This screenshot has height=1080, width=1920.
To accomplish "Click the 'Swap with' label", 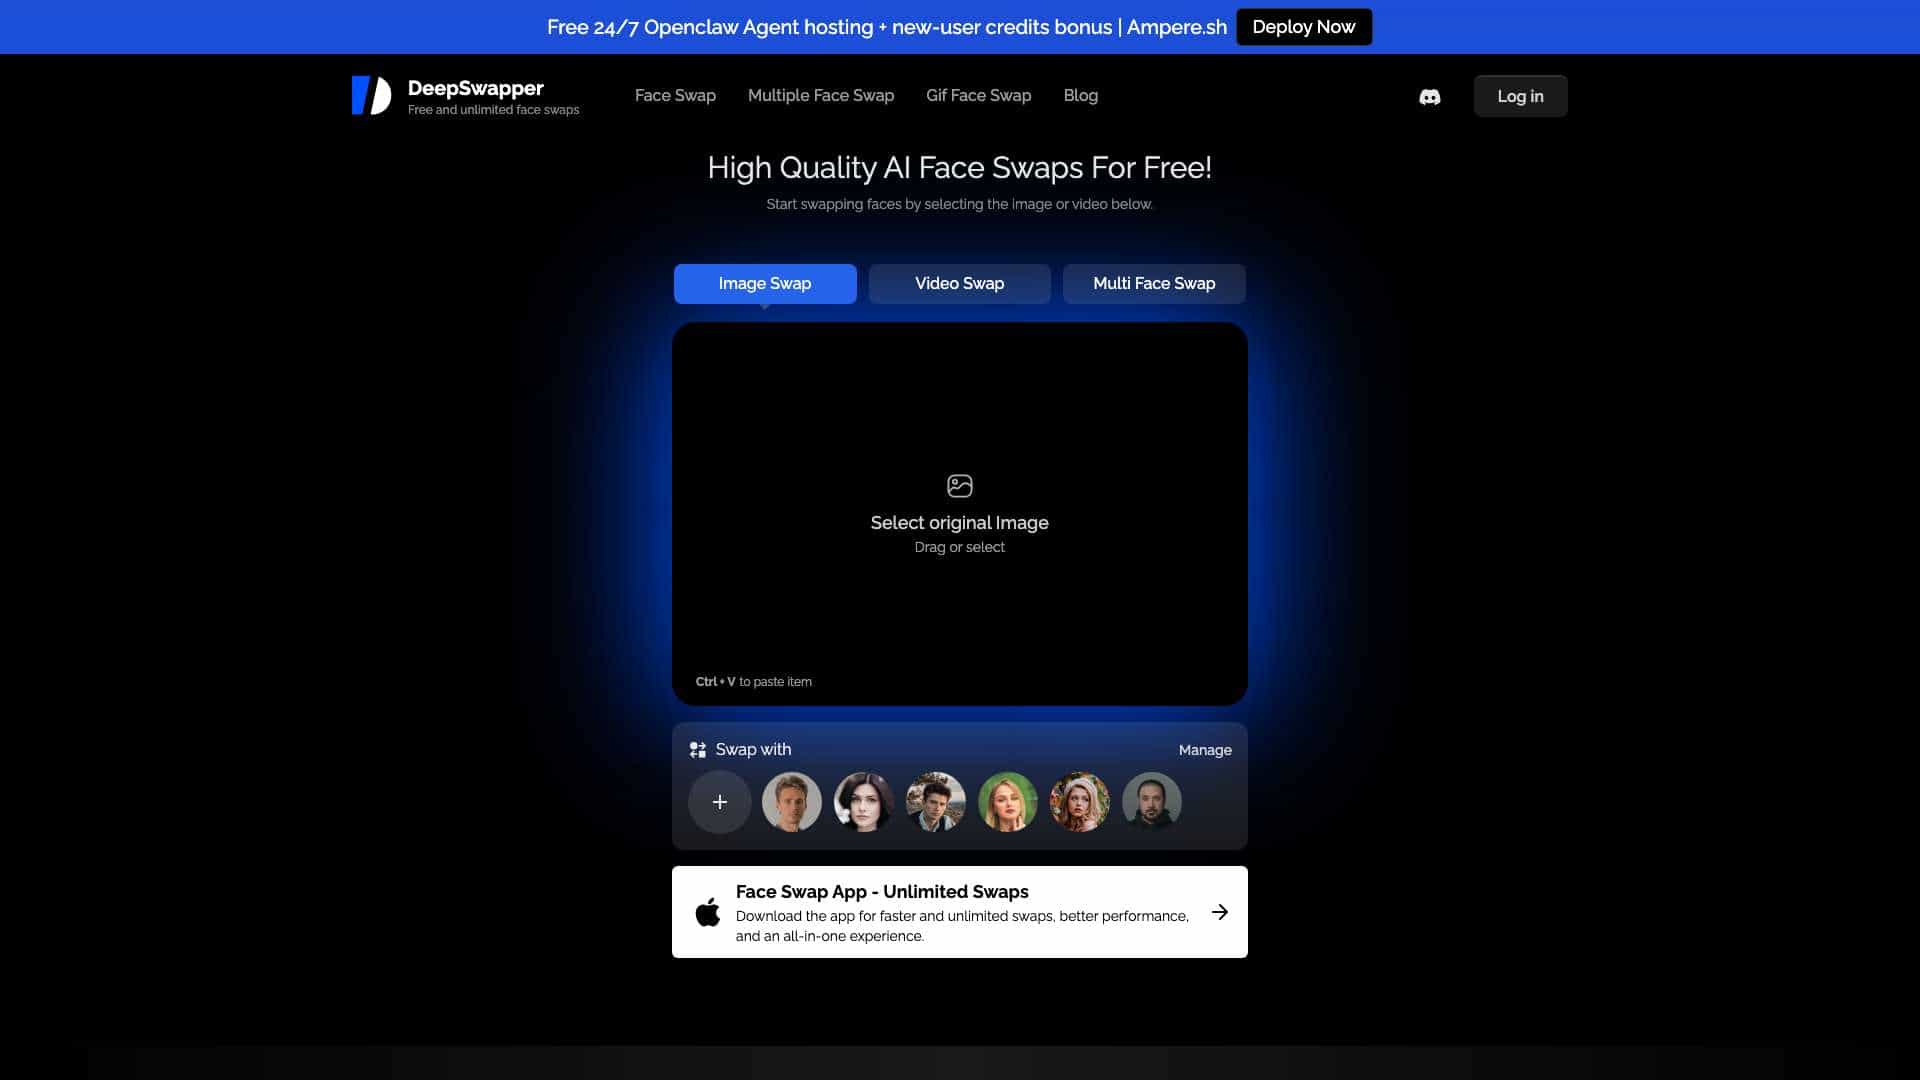I will 753,750.
